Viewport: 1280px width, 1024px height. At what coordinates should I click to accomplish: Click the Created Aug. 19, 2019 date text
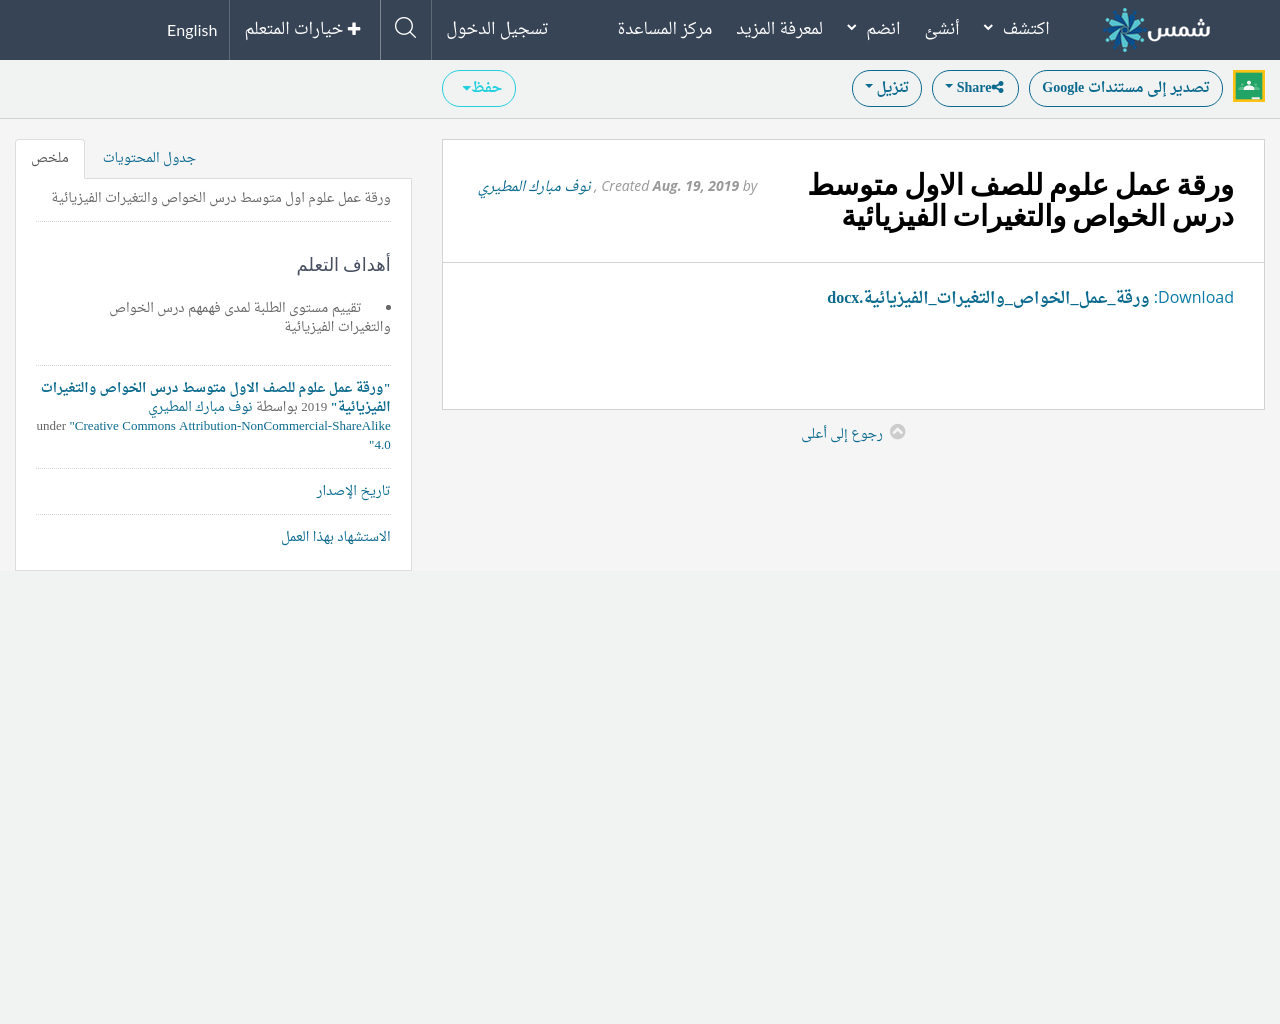click(x=670, y=186)
